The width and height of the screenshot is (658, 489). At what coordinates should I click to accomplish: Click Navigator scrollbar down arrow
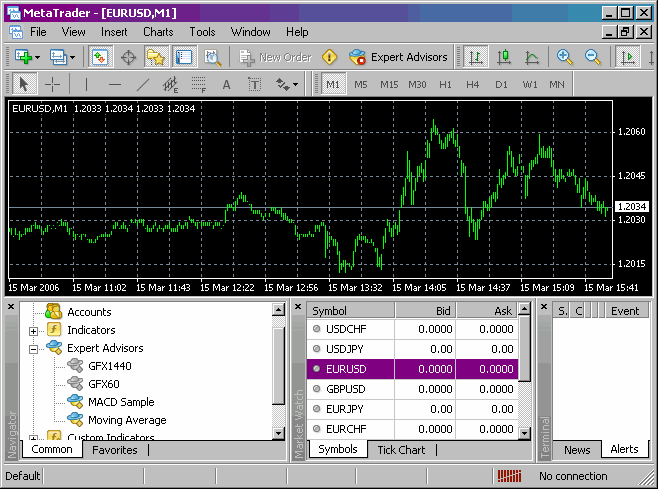click(x=278, y=433)
